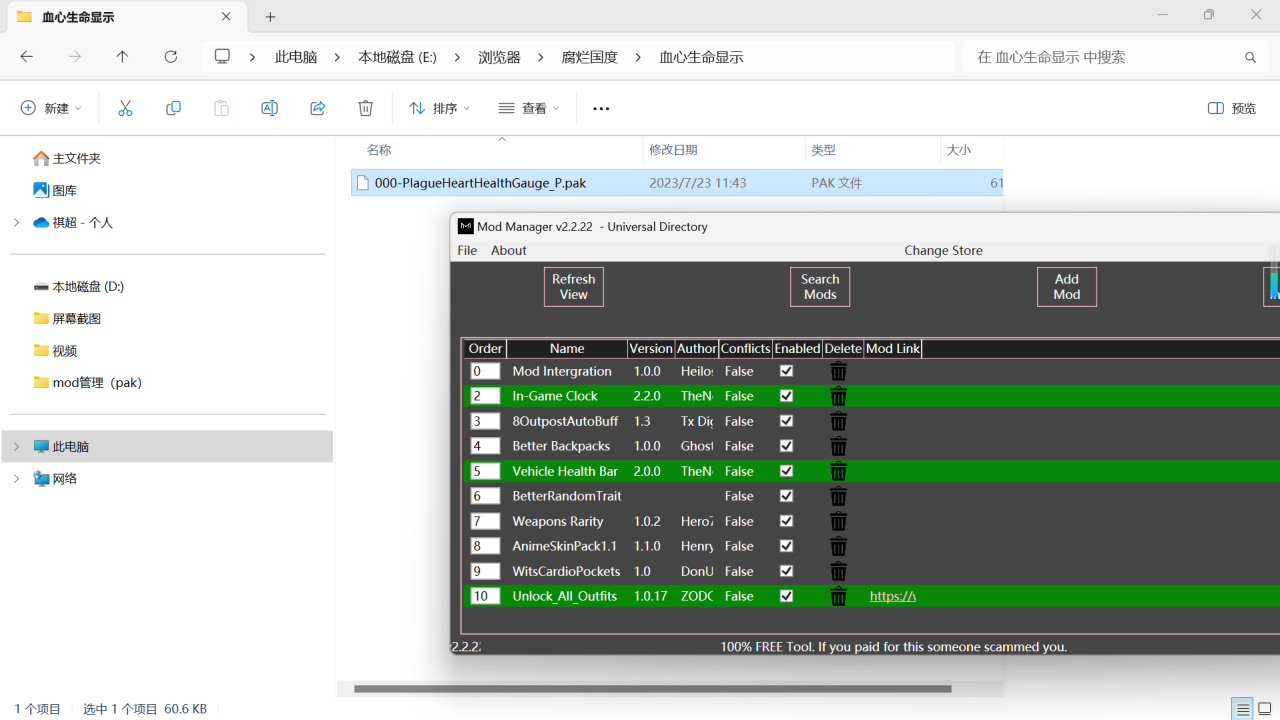
Task: Open the Unlock_All_Outfits mod link
Action: point(892,596)
